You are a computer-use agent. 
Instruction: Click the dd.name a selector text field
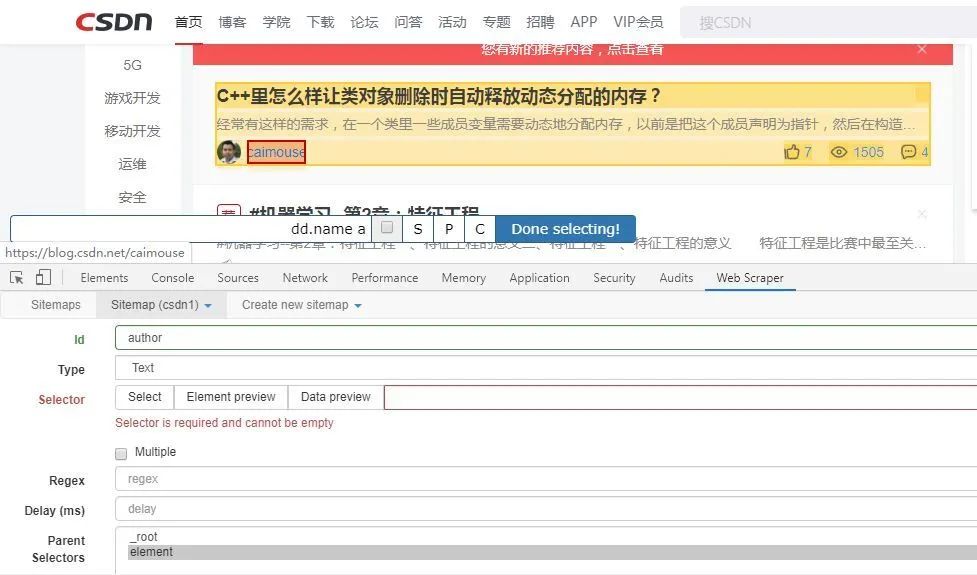coord(191,229)
